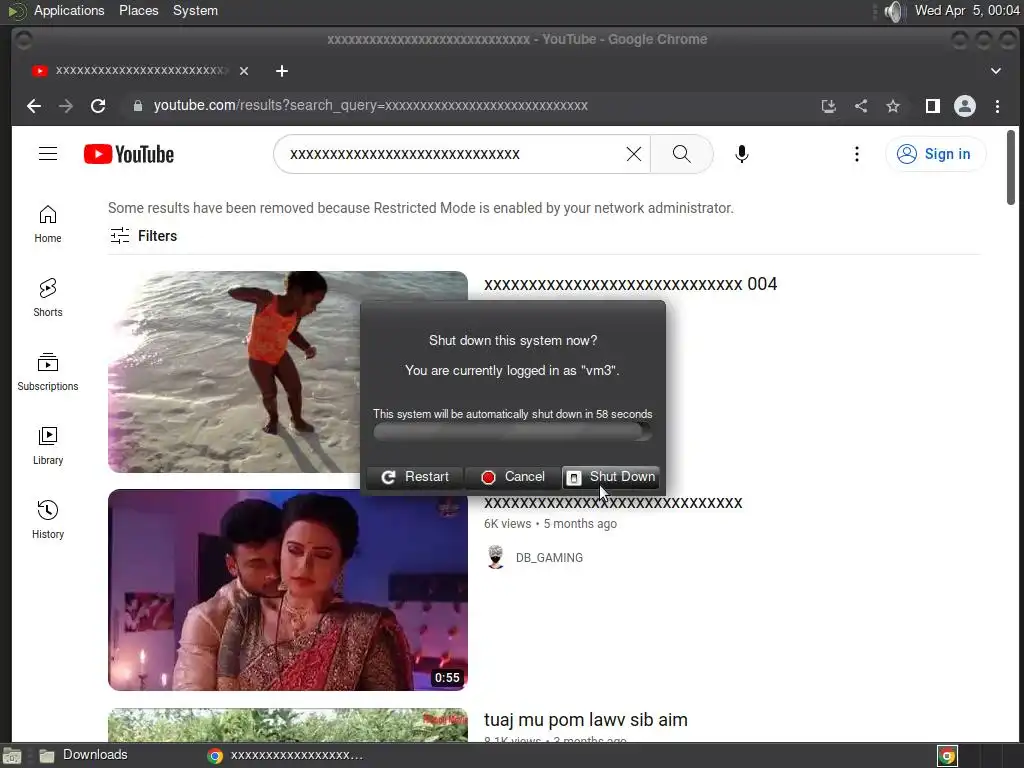The width and height of the screenshot is (1024, 768).
Task: Switch to the Downloads taskbar window
Action: click(84, 755)
